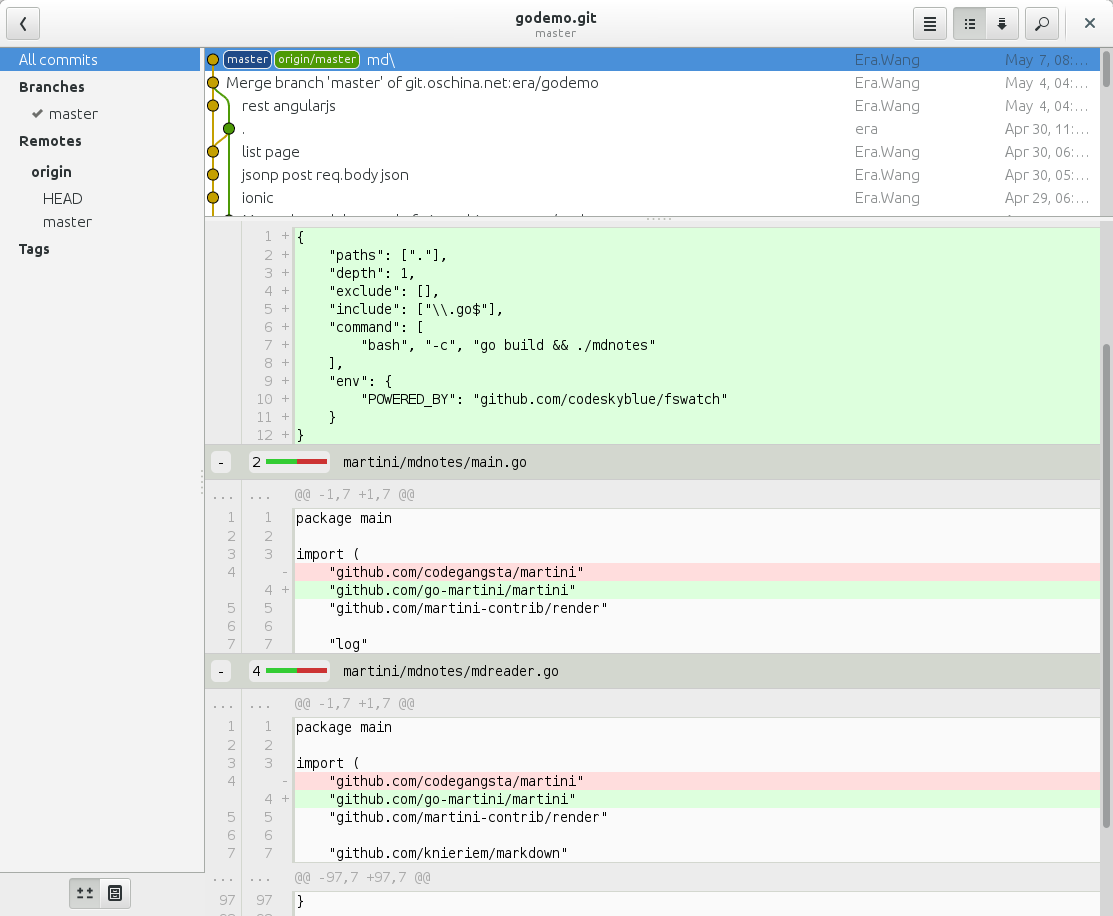Open search with the magnifier icon
1113x916 pixels.
coord(1042,23)
